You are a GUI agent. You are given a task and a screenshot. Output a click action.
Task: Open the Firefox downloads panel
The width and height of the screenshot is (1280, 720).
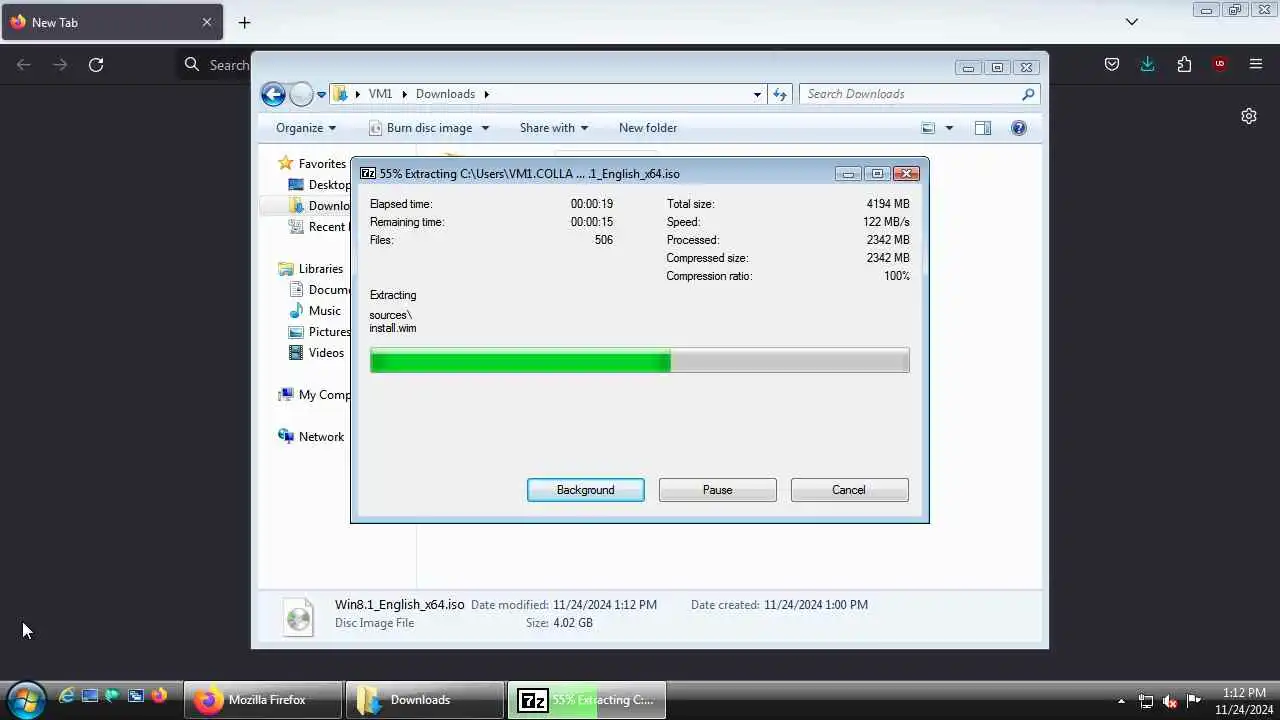[x=1147, y=64]
